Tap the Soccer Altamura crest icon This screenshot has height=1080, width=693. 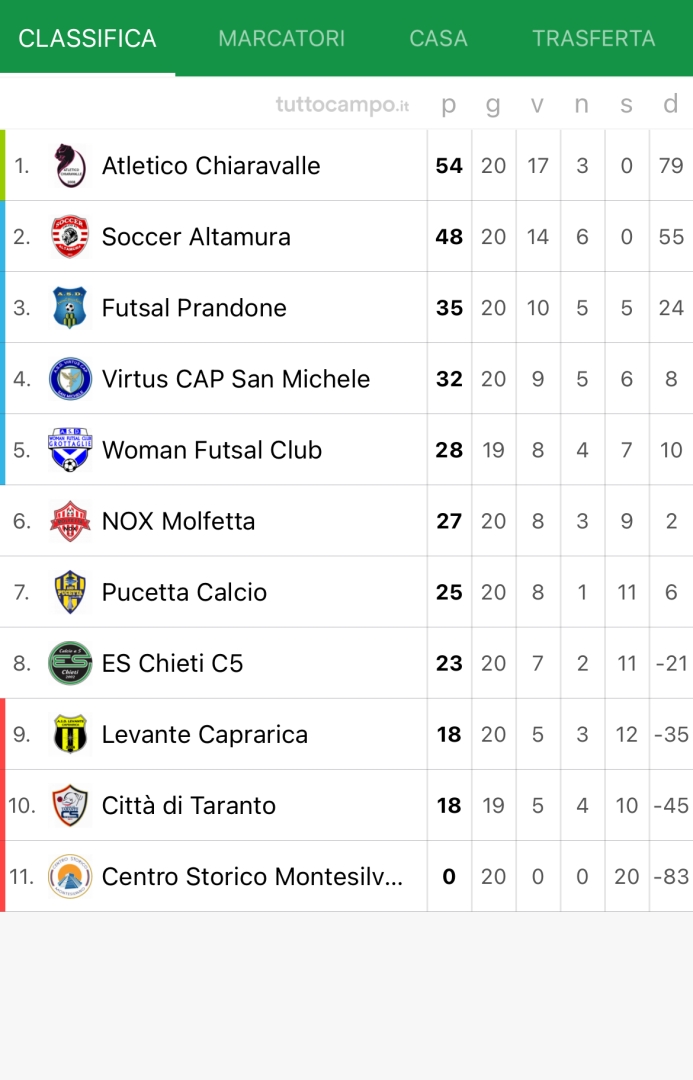70,237
